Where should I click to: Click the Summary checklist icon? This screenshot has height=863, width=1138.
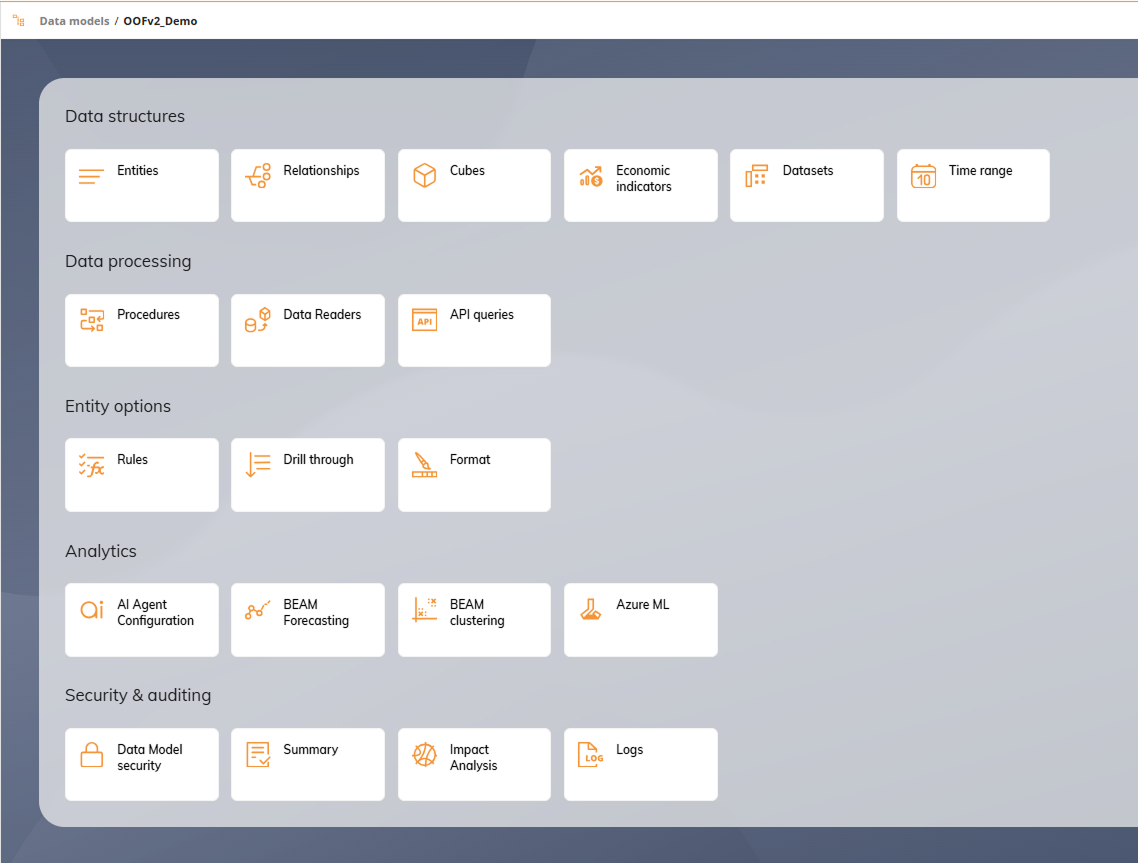(x=258, y=755)
